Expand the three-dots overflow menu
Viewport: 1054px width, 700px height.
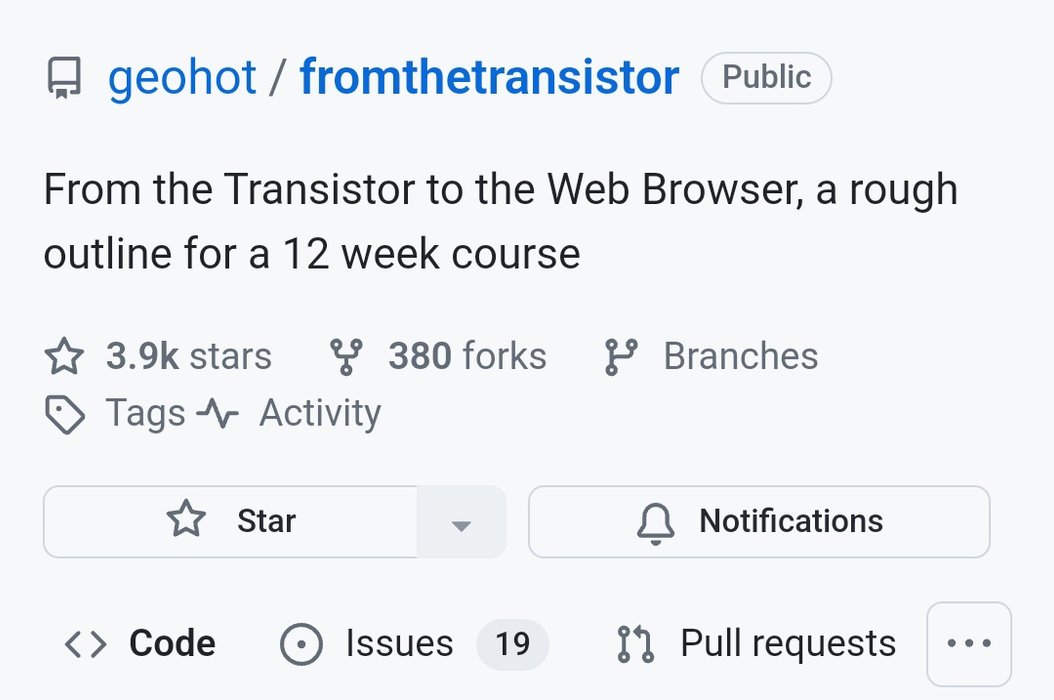969,644
